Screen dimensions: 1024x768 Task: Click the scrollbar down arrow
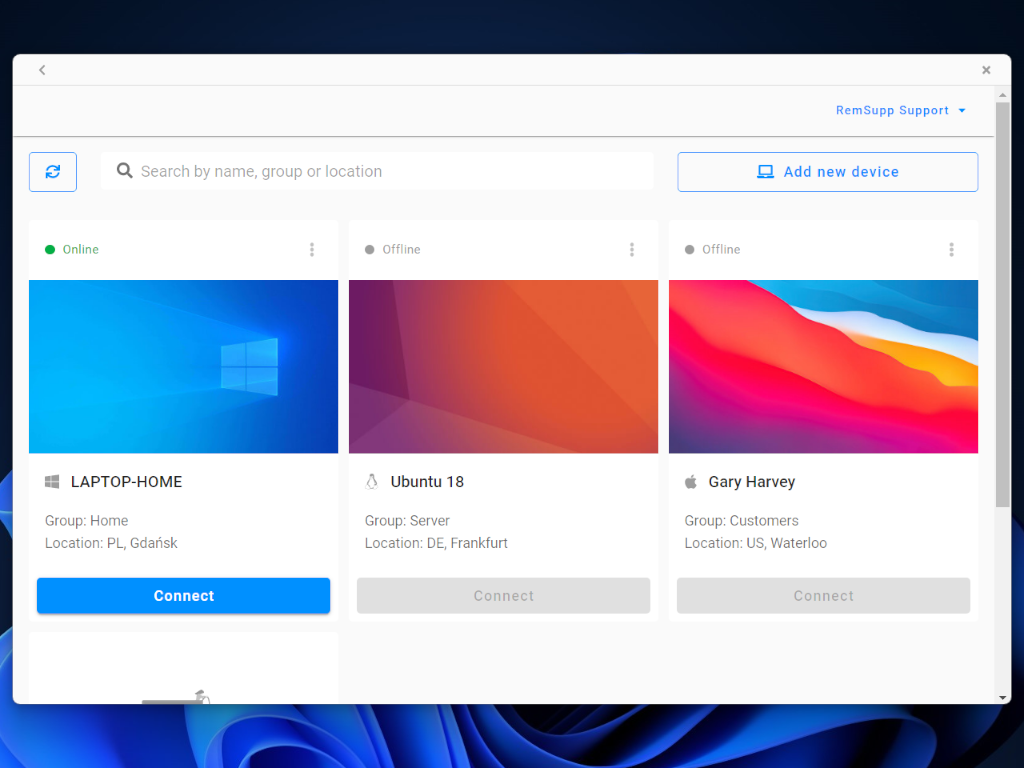click(x=1003, y=697)
